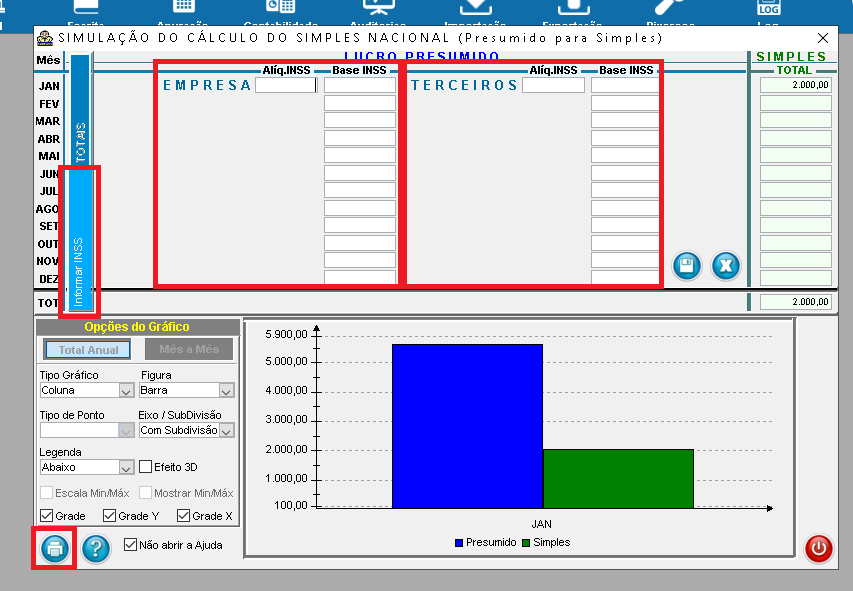The image size is (853, 591).
Task: Open the Legenda dropdown showing Abaixo
Action: click(x=87, y=467)
